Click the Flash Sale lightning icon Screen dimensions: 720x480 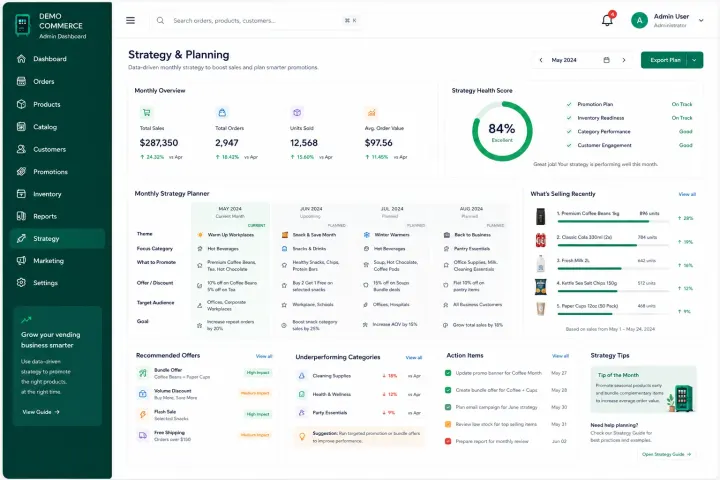pyautogui.click(x=143, y=414)
